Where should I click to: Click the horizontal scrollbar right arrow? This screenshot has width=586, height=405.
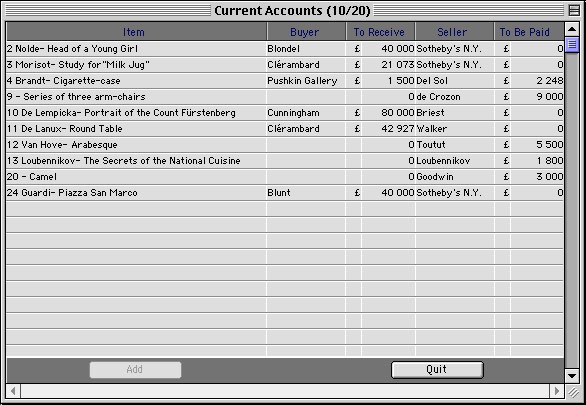557,391
